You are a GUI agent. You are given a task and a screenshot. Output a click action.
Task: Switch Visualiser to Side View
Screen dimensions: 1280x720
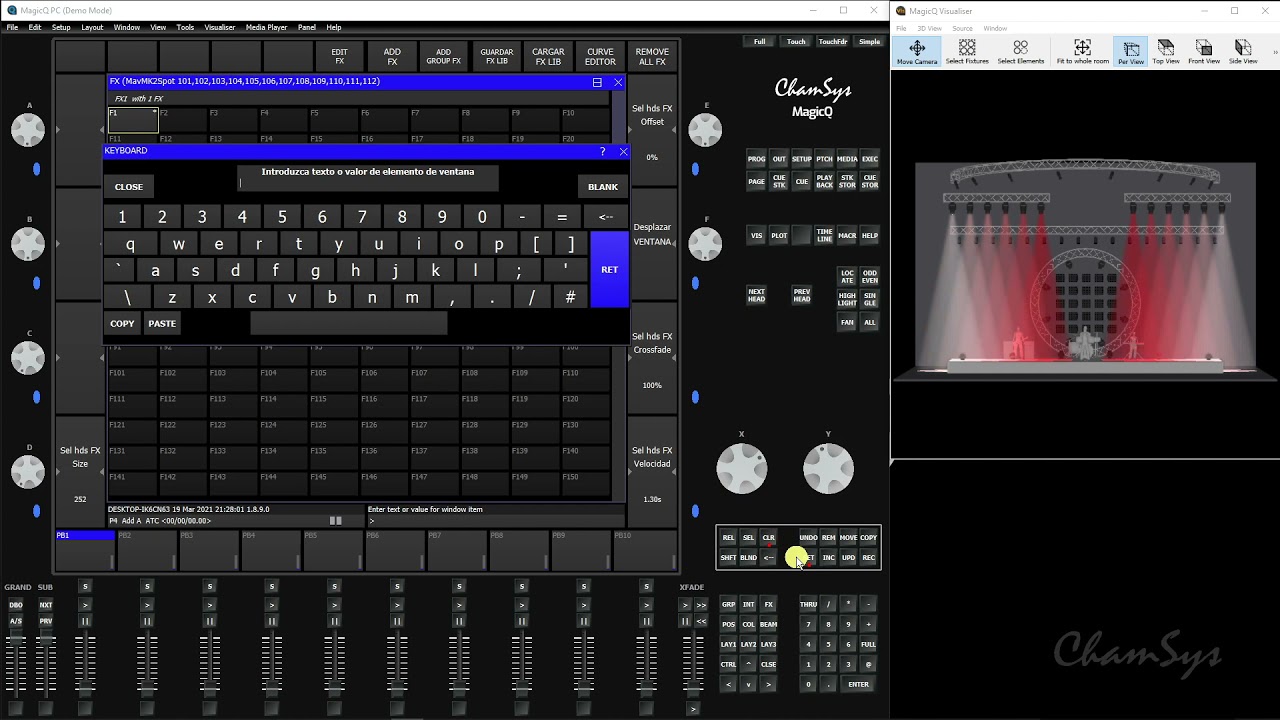(1243, 52)
